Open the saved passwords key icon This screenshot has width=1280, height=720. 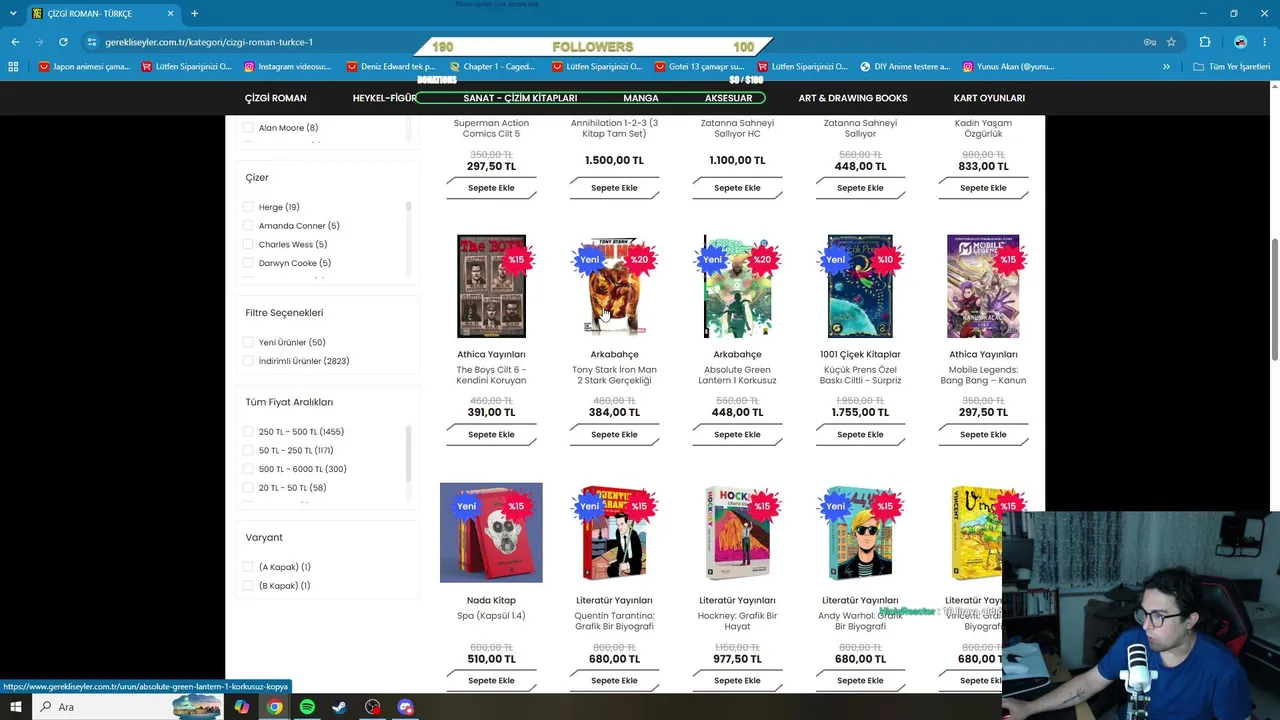coord(1150,42)
